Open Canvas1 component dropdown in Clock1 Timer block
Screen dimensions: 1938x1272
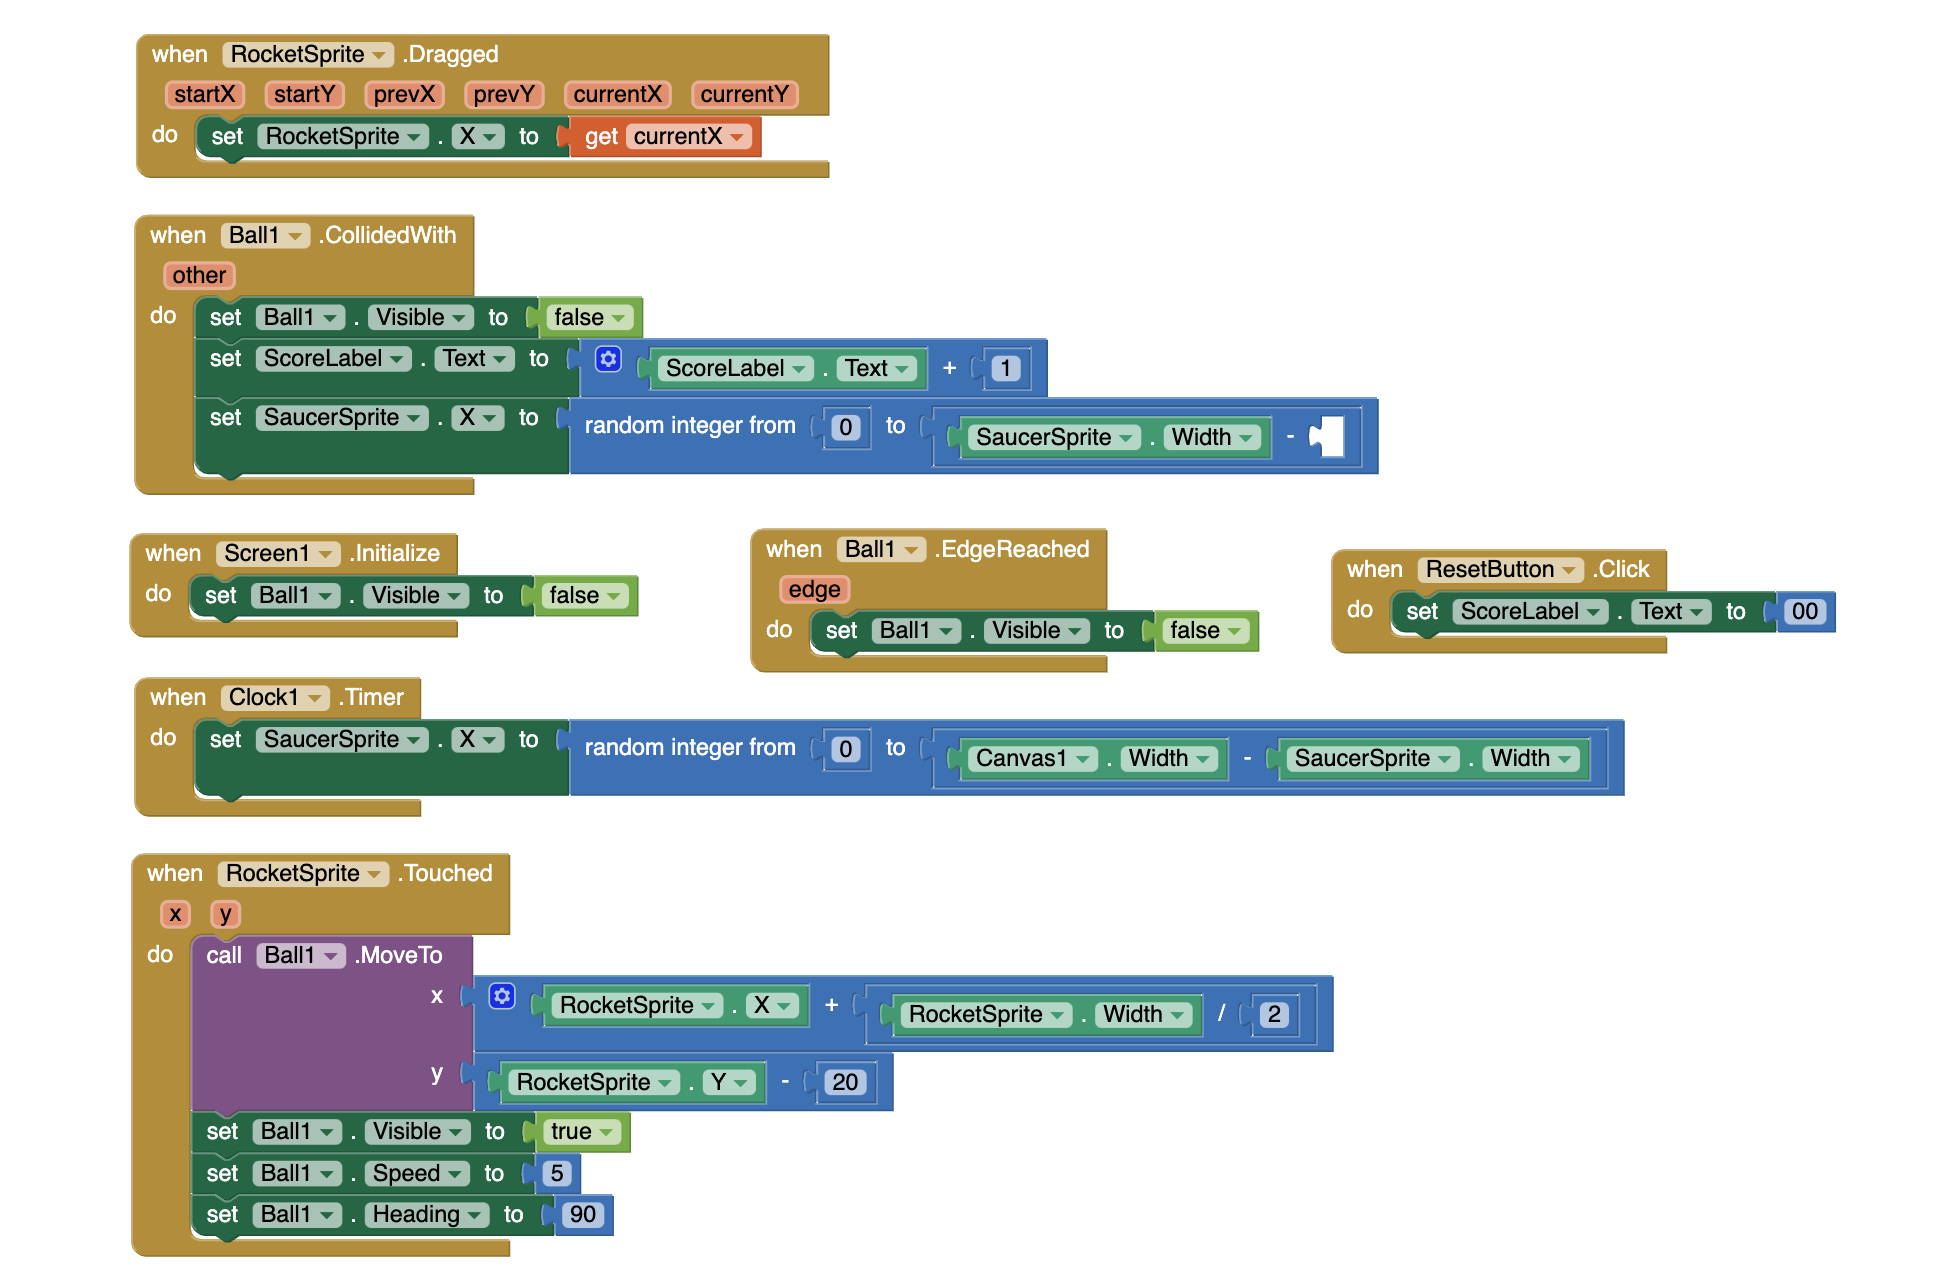[1082, 759]
